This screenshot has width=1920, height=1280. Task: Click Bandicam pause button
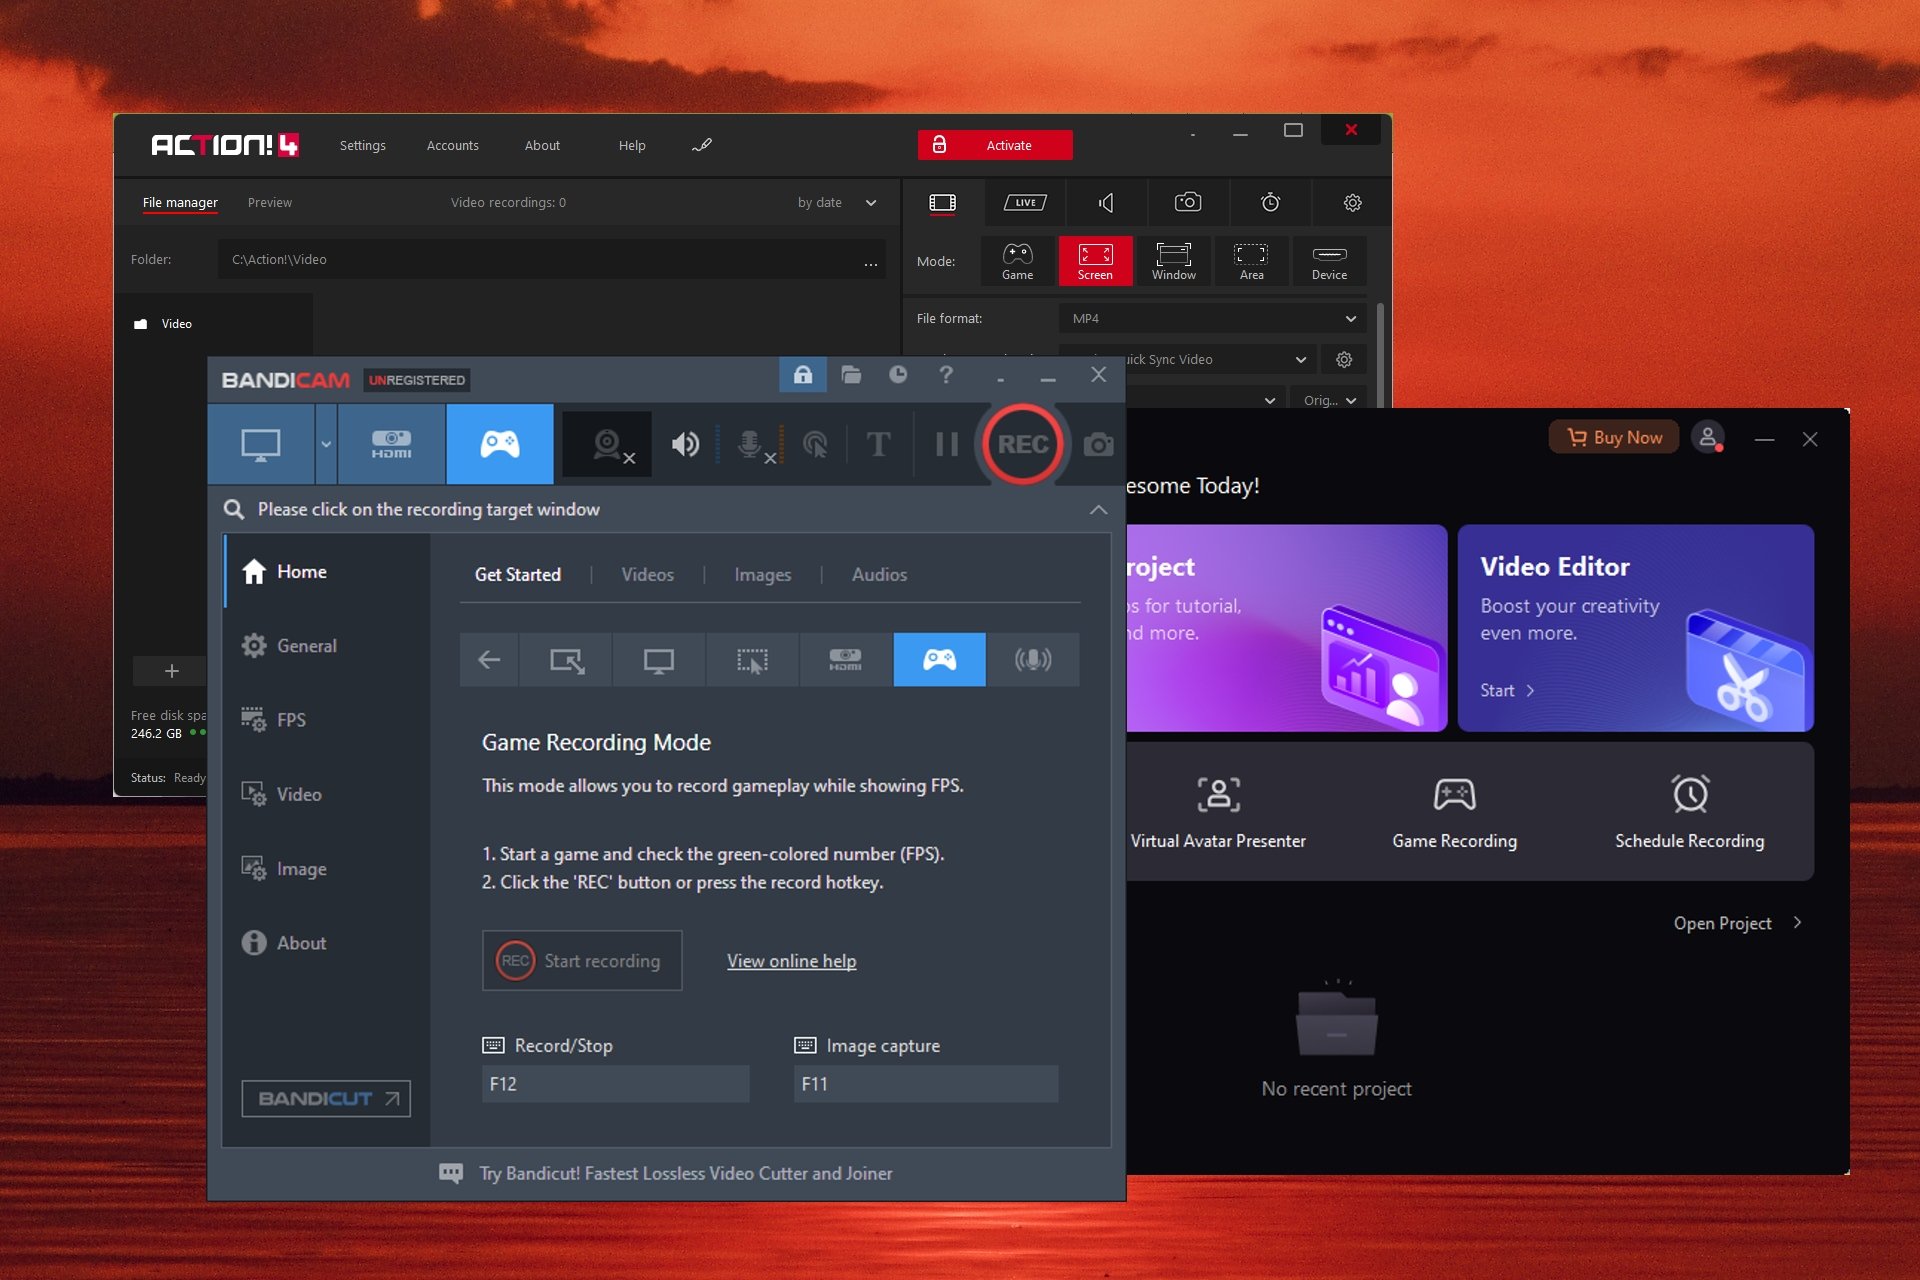tap(946, 444)
